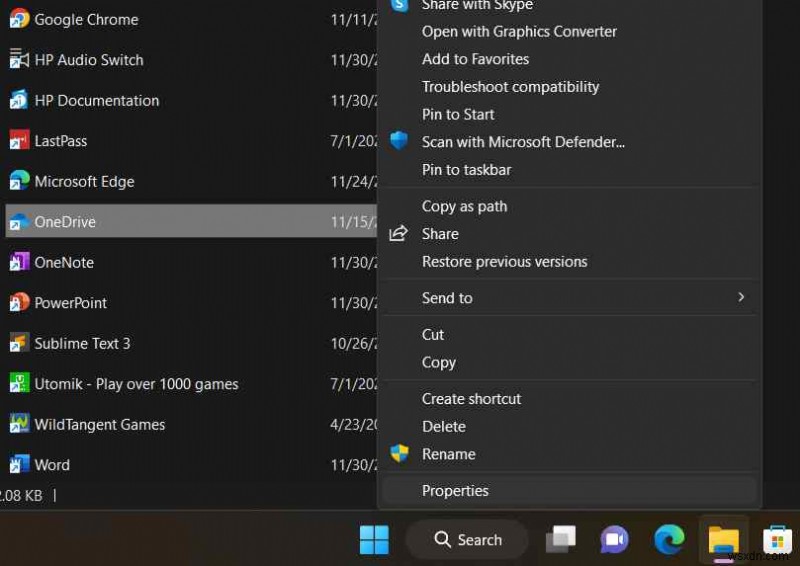Select the OneNote file name
The image size is (800, 566).
coord(64,262)
